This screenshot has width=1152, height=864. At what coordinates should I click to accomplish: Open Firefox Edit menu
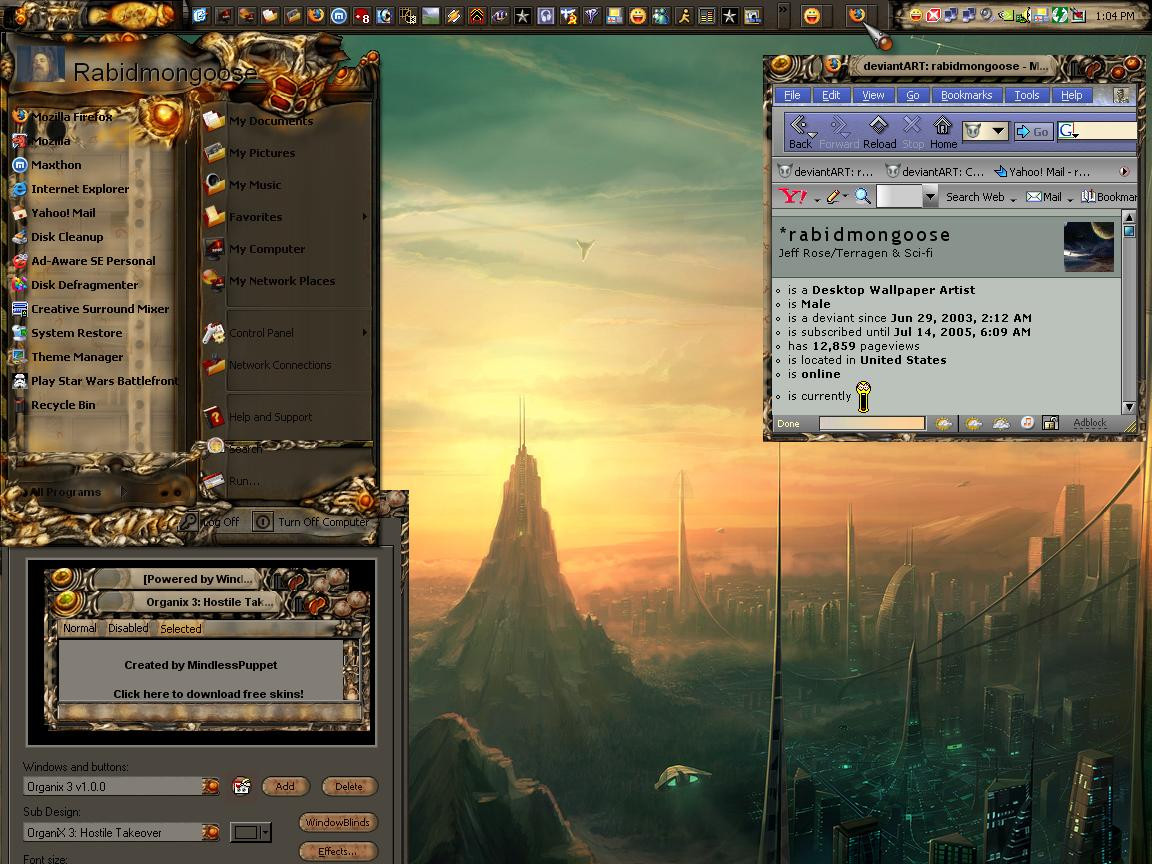(x=831, y=95)
